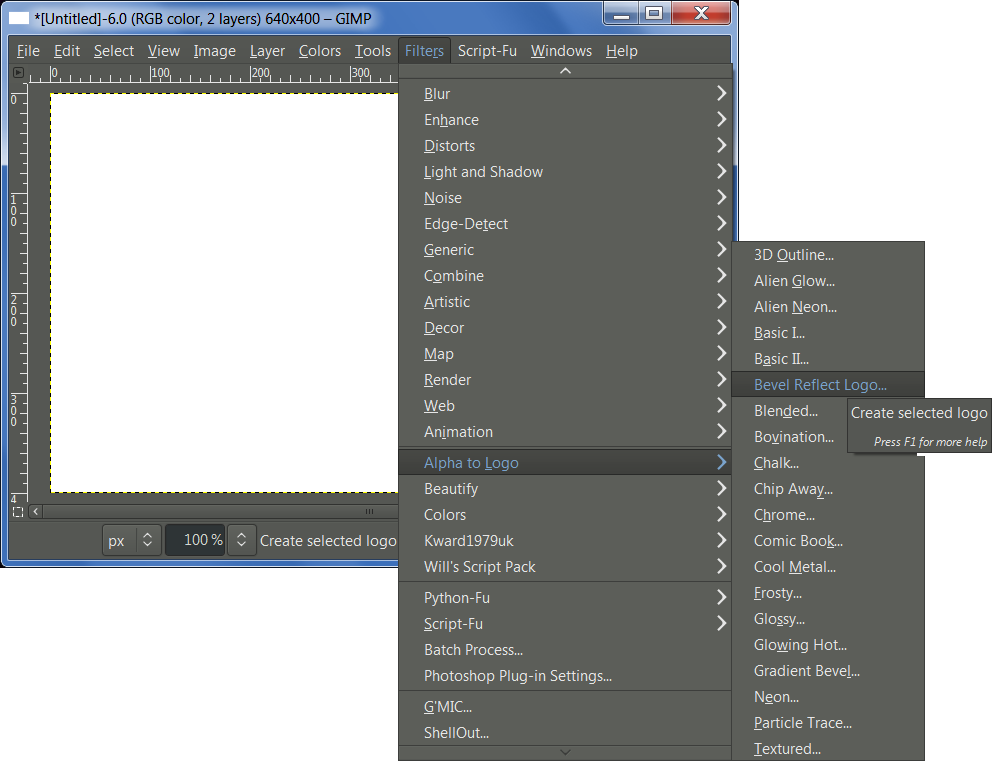Expand the Colors submenu in Filters
Image resolution: width=992 pixels, height=761 pixels.
point(565,514)
